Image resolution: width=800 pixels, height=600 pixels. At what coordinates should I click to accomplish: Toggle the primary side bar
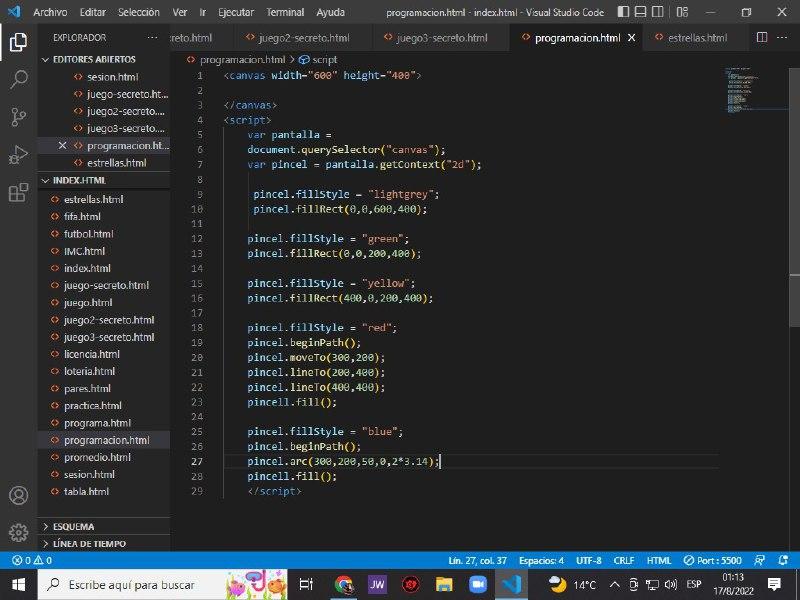click(623, 12)
